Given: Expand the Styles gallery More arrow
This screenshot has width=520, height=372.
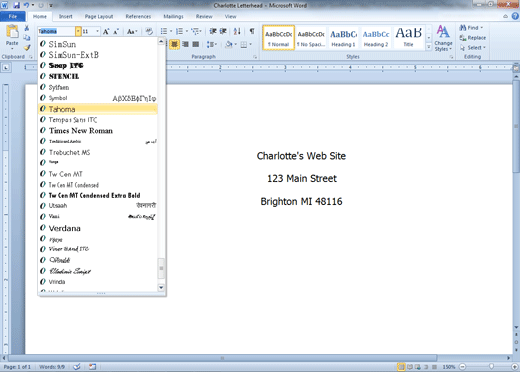Looking at the screenshot, I should click(x=429, y=47).
